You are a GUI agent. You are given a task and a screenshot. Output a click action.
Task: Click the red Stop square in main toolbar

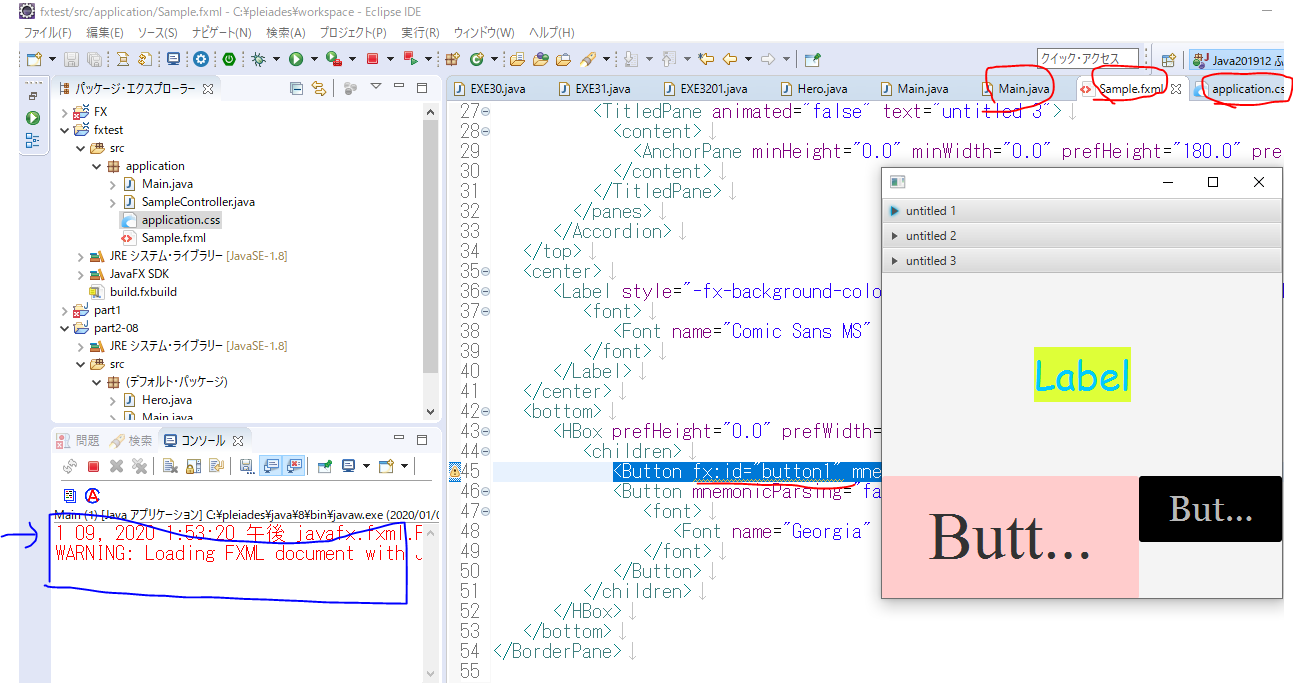[372, 59]
